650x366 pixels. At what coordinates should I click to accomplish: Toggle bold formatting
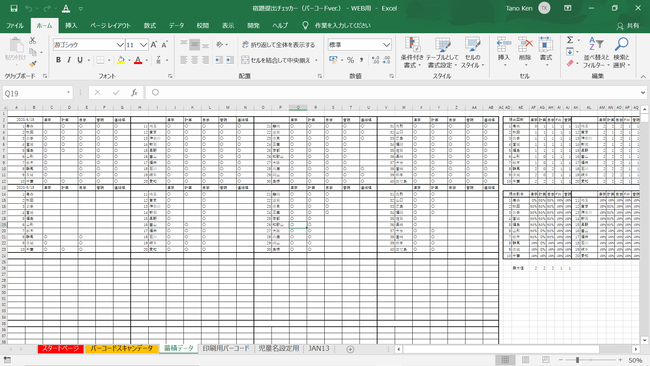[x=58, y=60]
